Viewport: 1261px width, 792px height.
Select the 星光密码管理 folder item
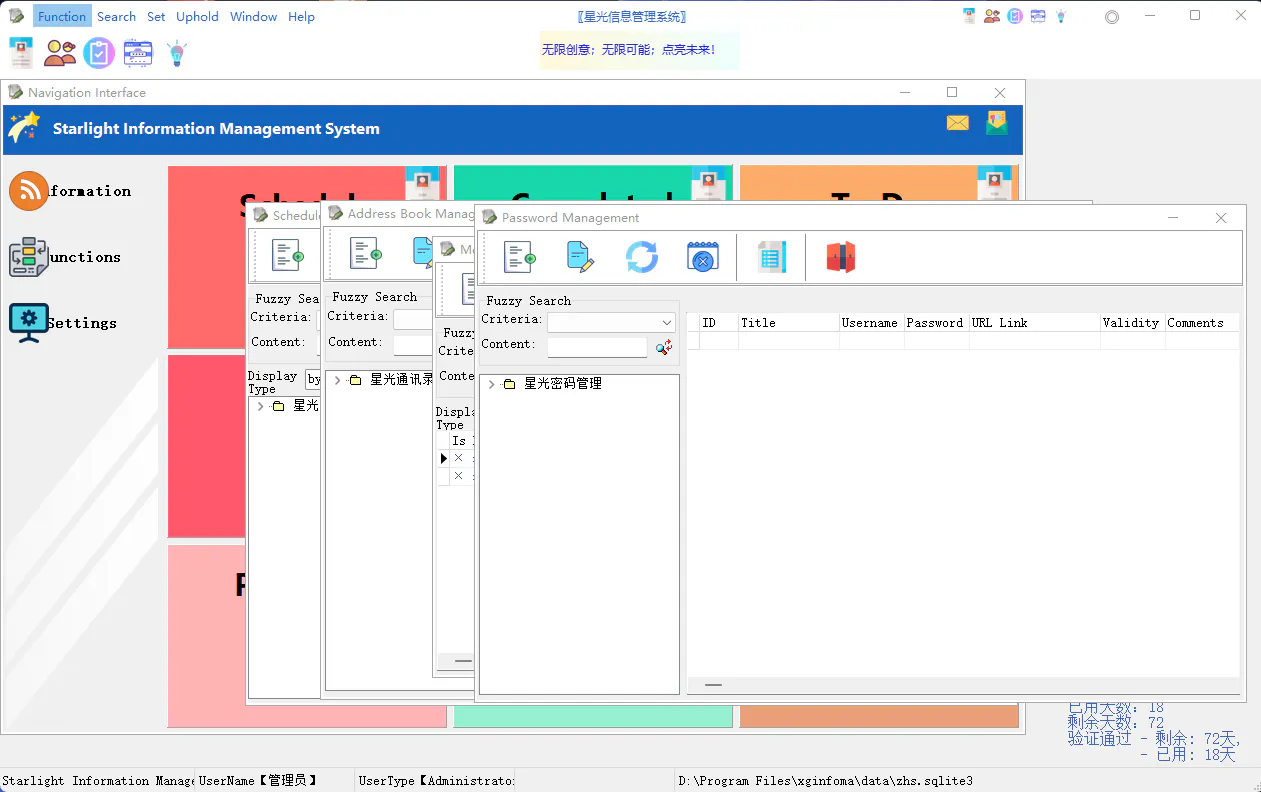[562, 384]
